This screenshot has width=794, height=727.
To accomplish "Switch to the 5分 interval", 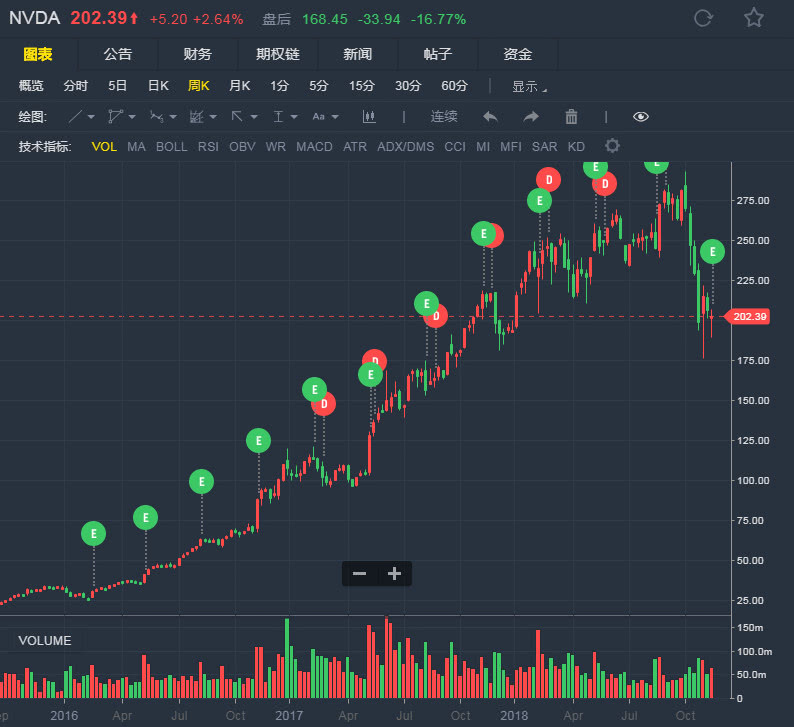I will (319, 86).
